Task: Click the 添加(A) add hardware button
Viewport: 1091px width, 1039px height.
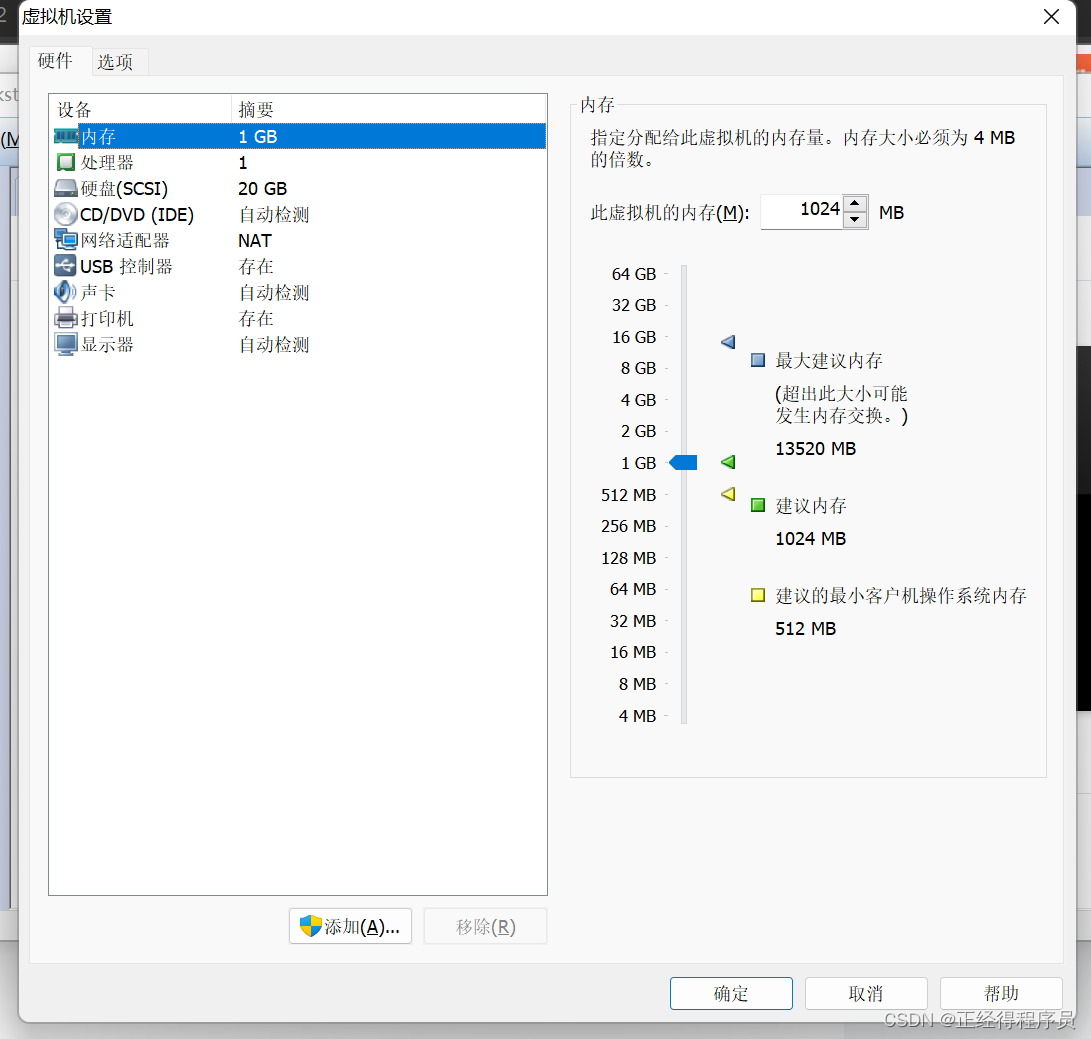Action: click(x=350, y=926)
